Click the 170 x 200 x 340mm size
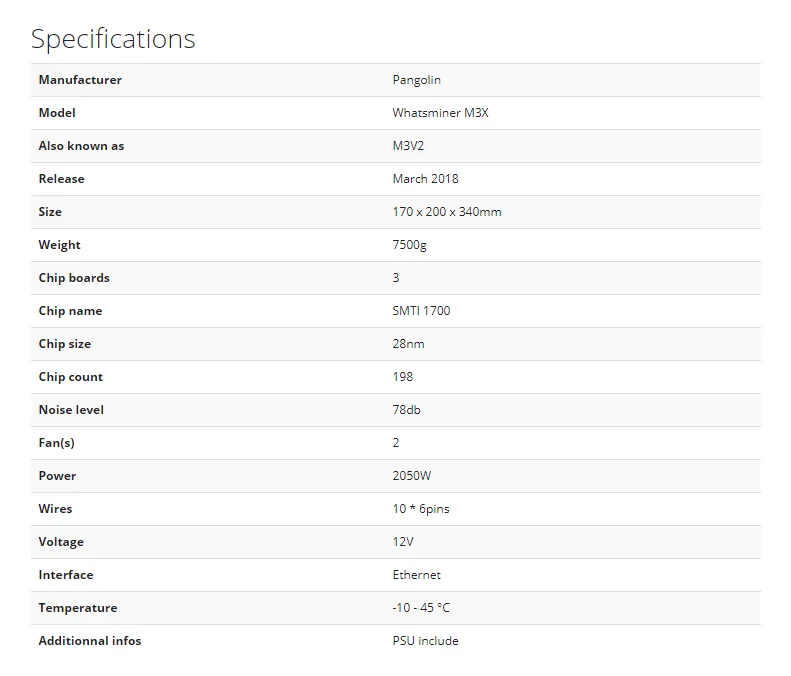The width and height of the screenshot is (791, 676). 447,212
